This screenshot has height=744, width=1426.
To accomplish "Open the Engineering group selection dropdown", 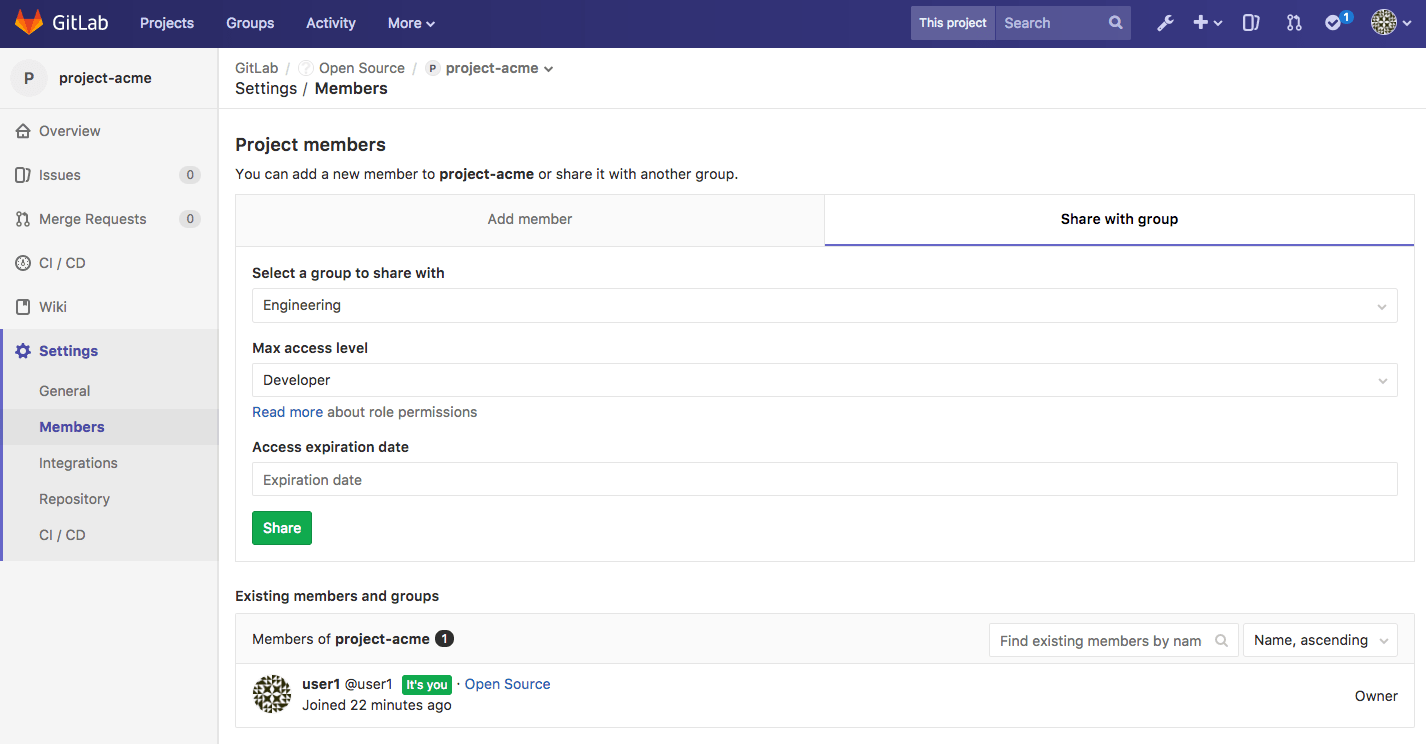I will point(824,305).
